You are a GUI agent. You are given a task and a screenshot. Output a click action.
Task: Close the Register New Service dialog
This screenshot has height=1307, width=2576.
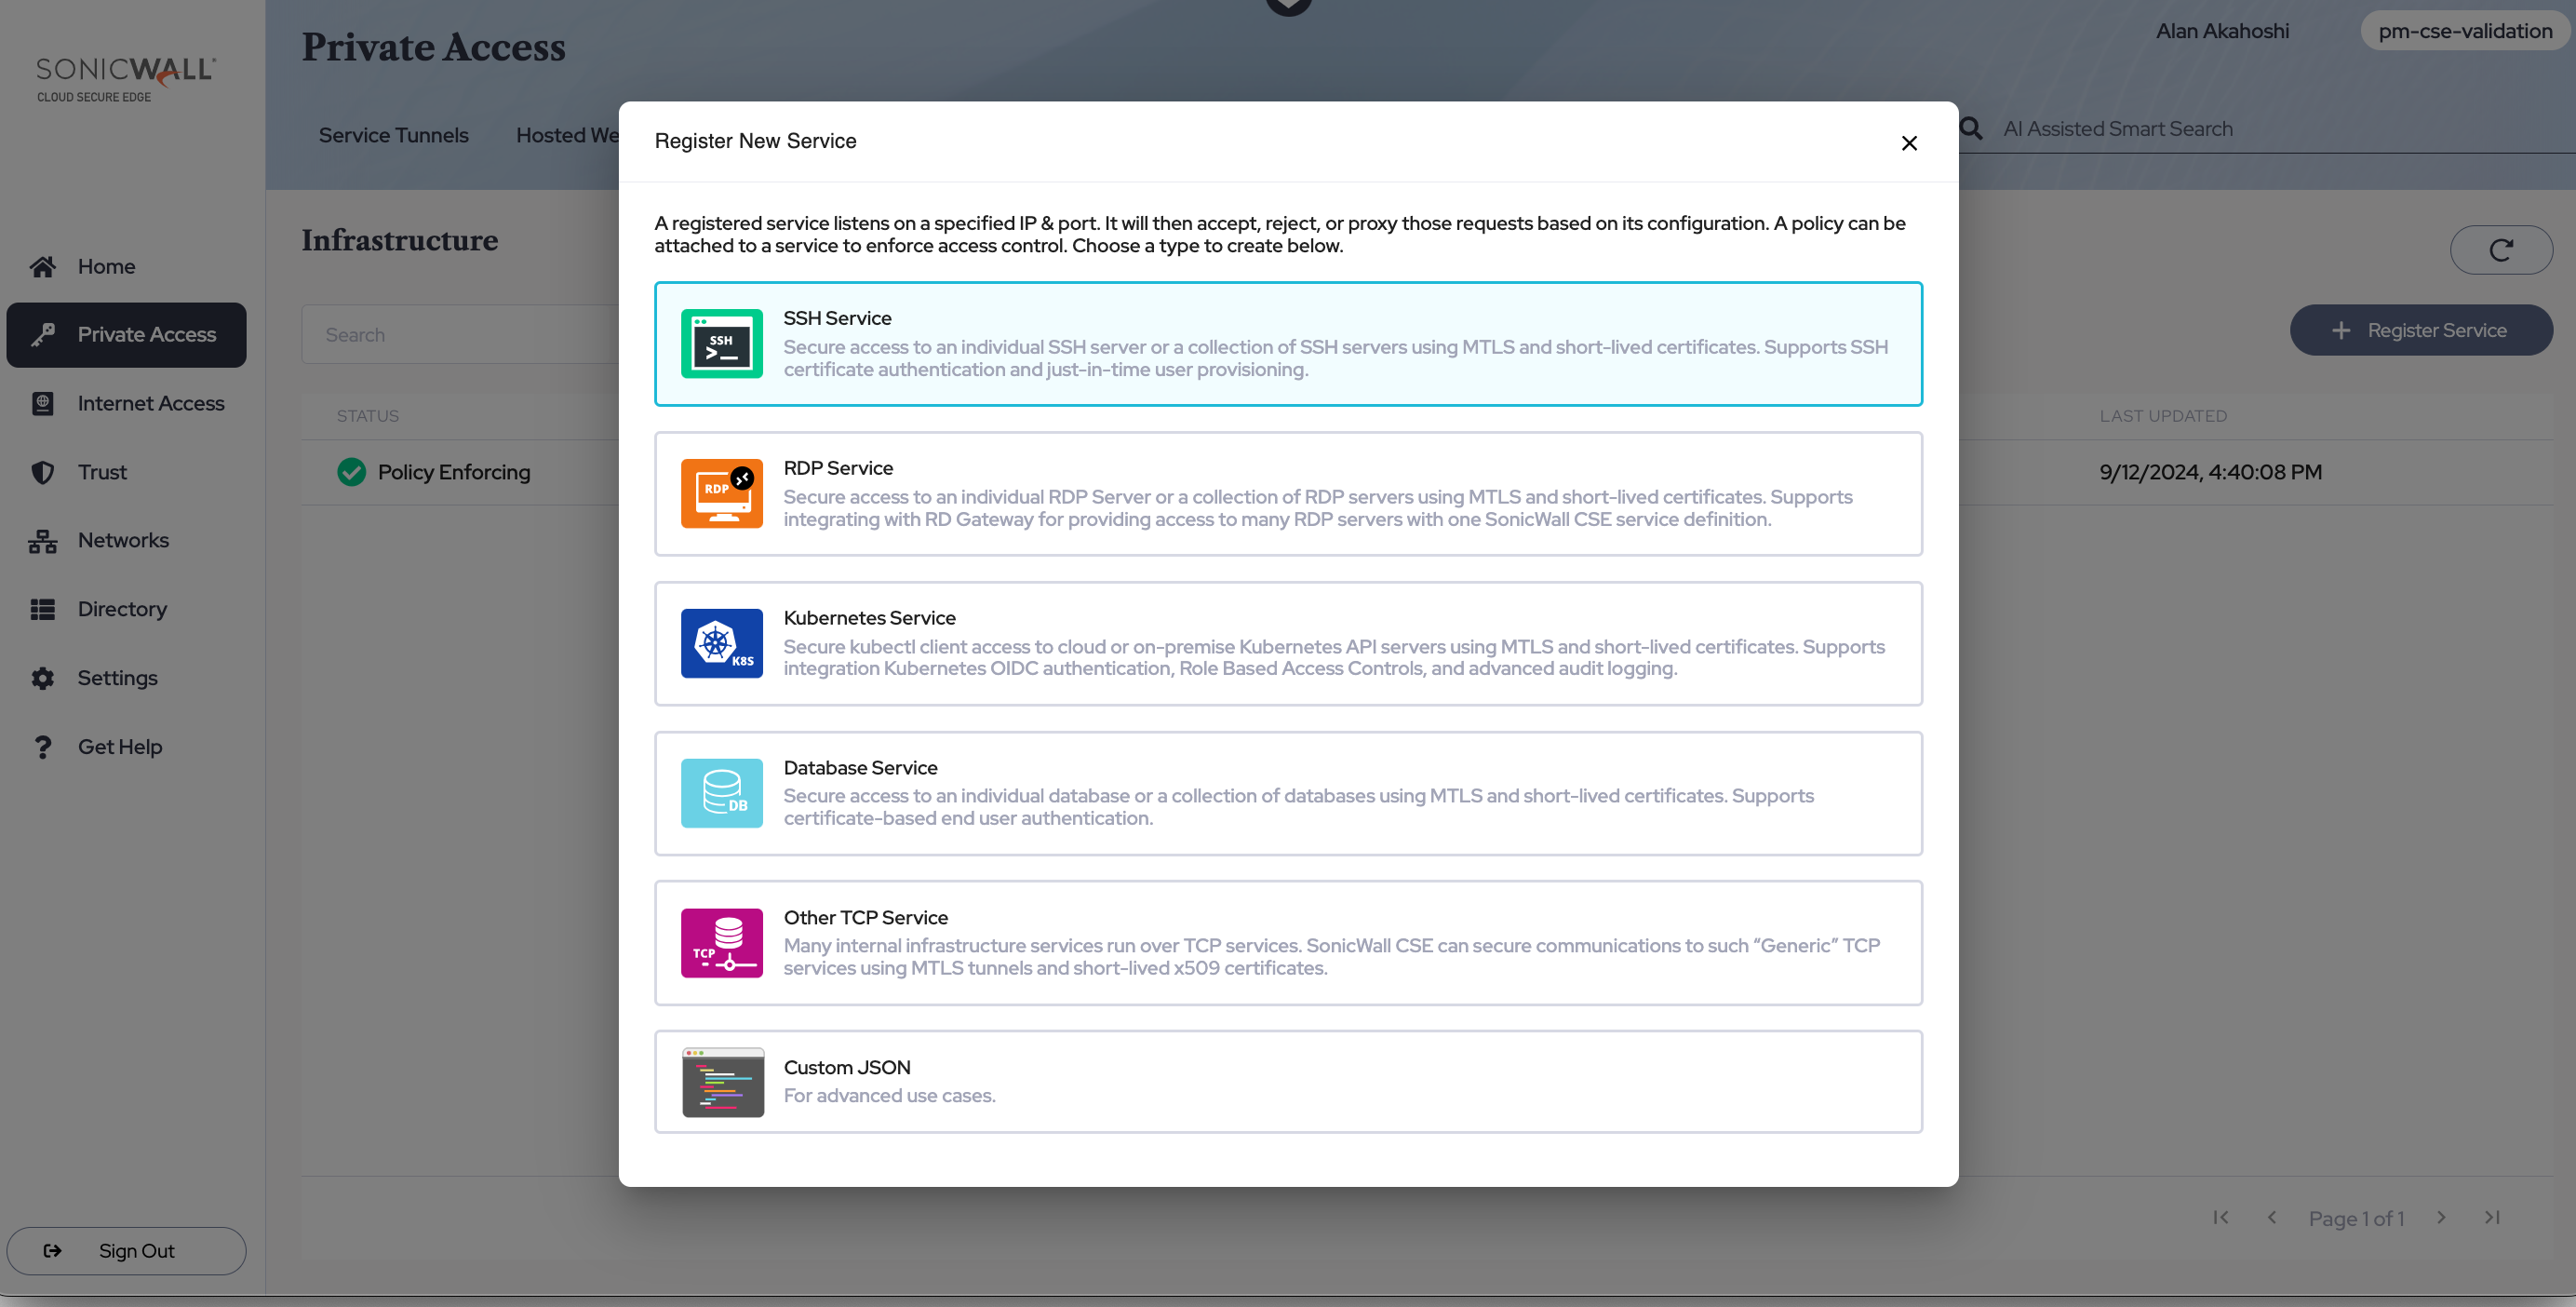(x=1908, y=143)
